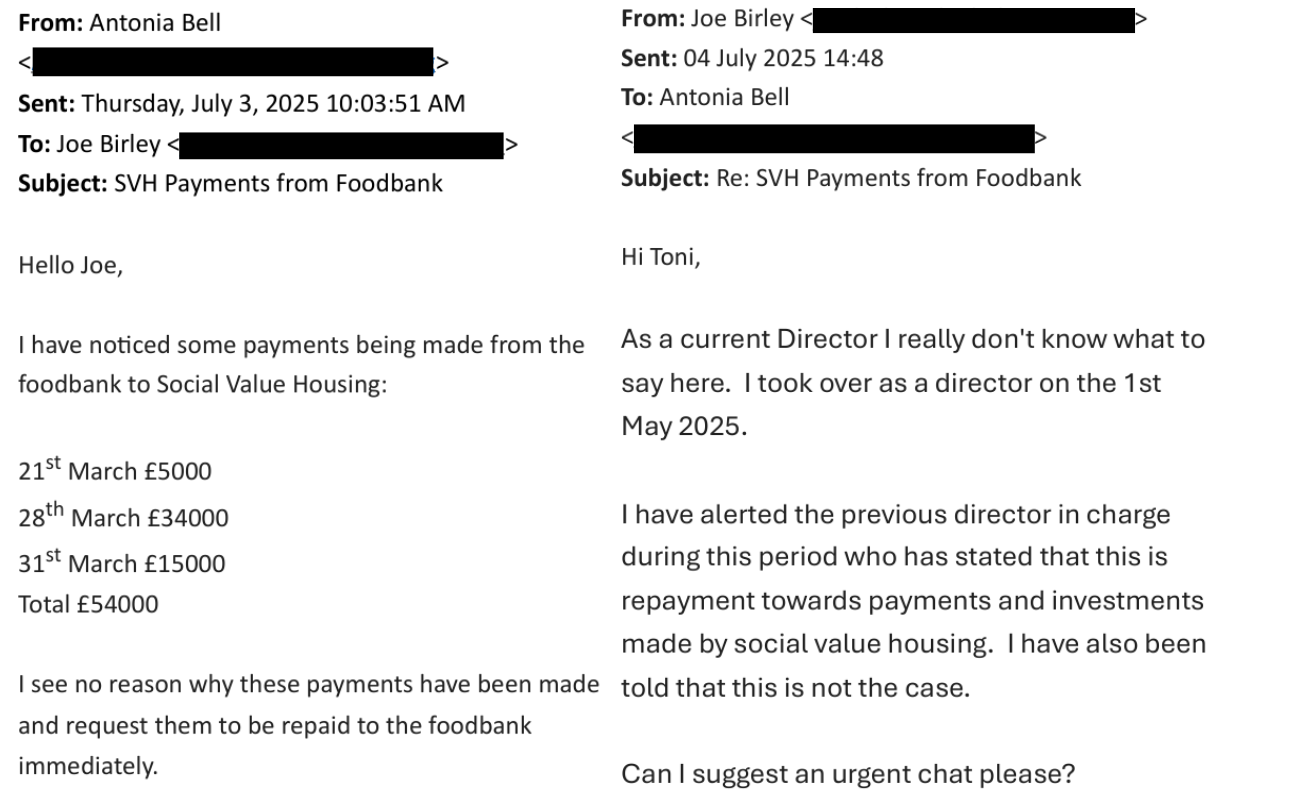Image resolution: width=1304 pixels, height=806 pixels.
Task: Click the "To: Antonia Bell" recipient line
Action: (x=705, y=97)
